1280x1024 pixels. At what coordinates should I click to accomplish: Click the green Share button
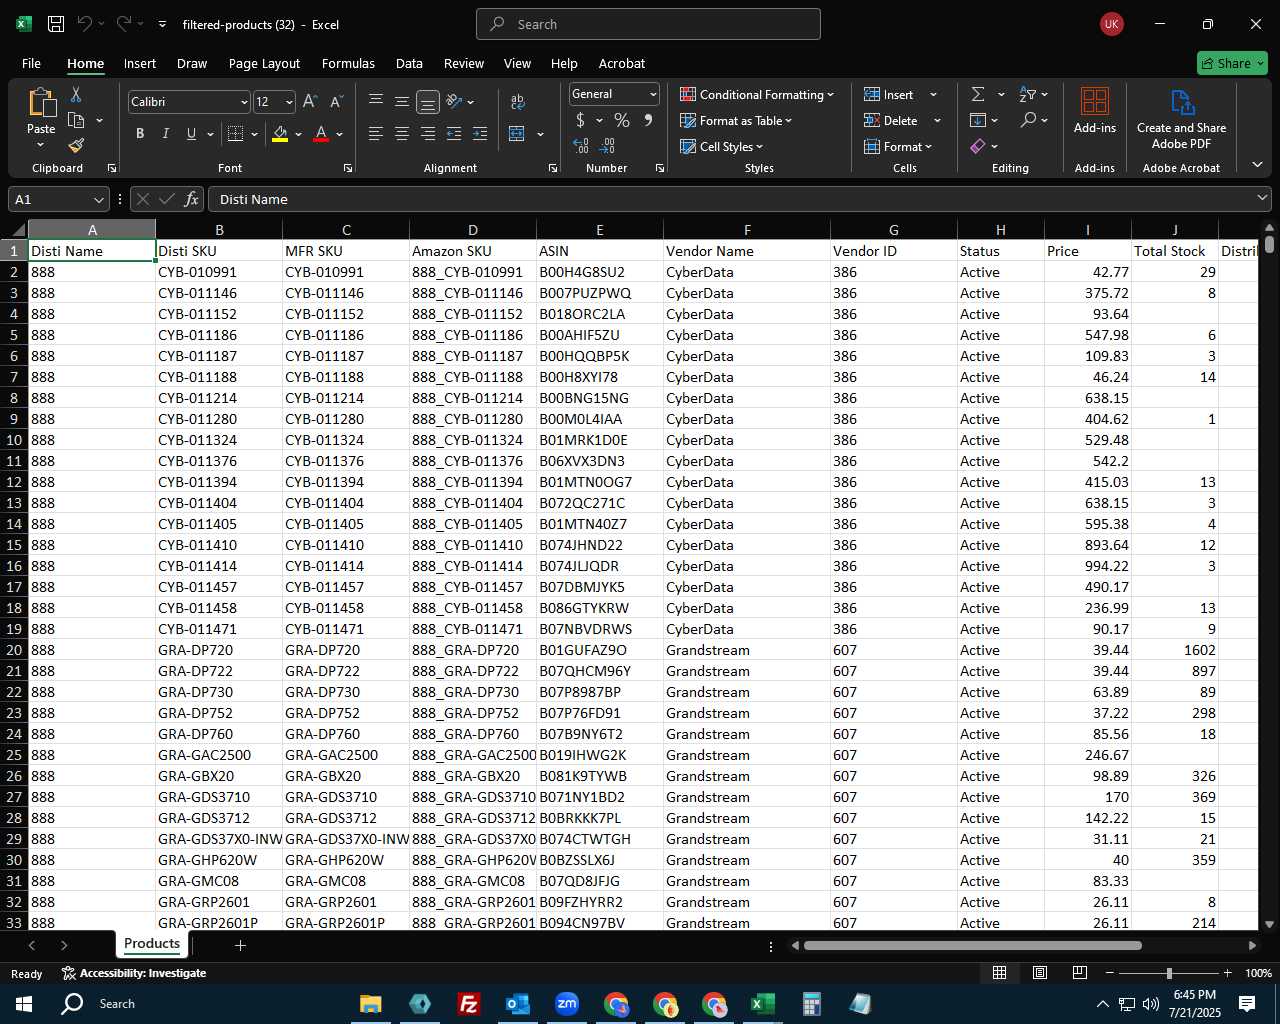1232,63
